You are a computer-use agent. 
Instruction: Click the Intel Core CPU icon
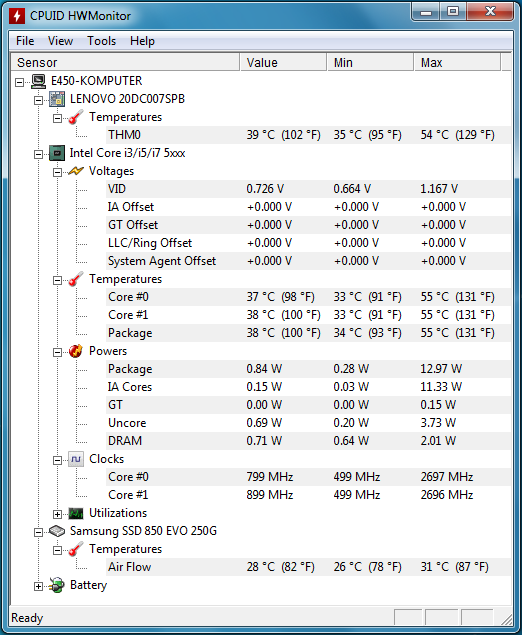pyautogui.click(x=57, y=153)
